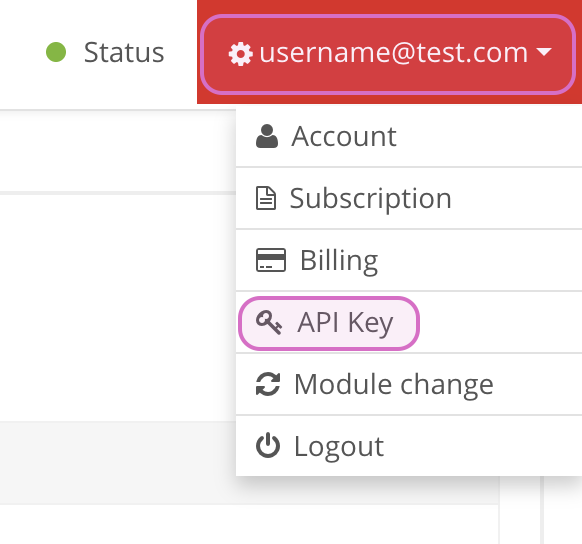Log out via the Logout text
The width and height of the screenshot is (582, 544).
tap(339, 446)
